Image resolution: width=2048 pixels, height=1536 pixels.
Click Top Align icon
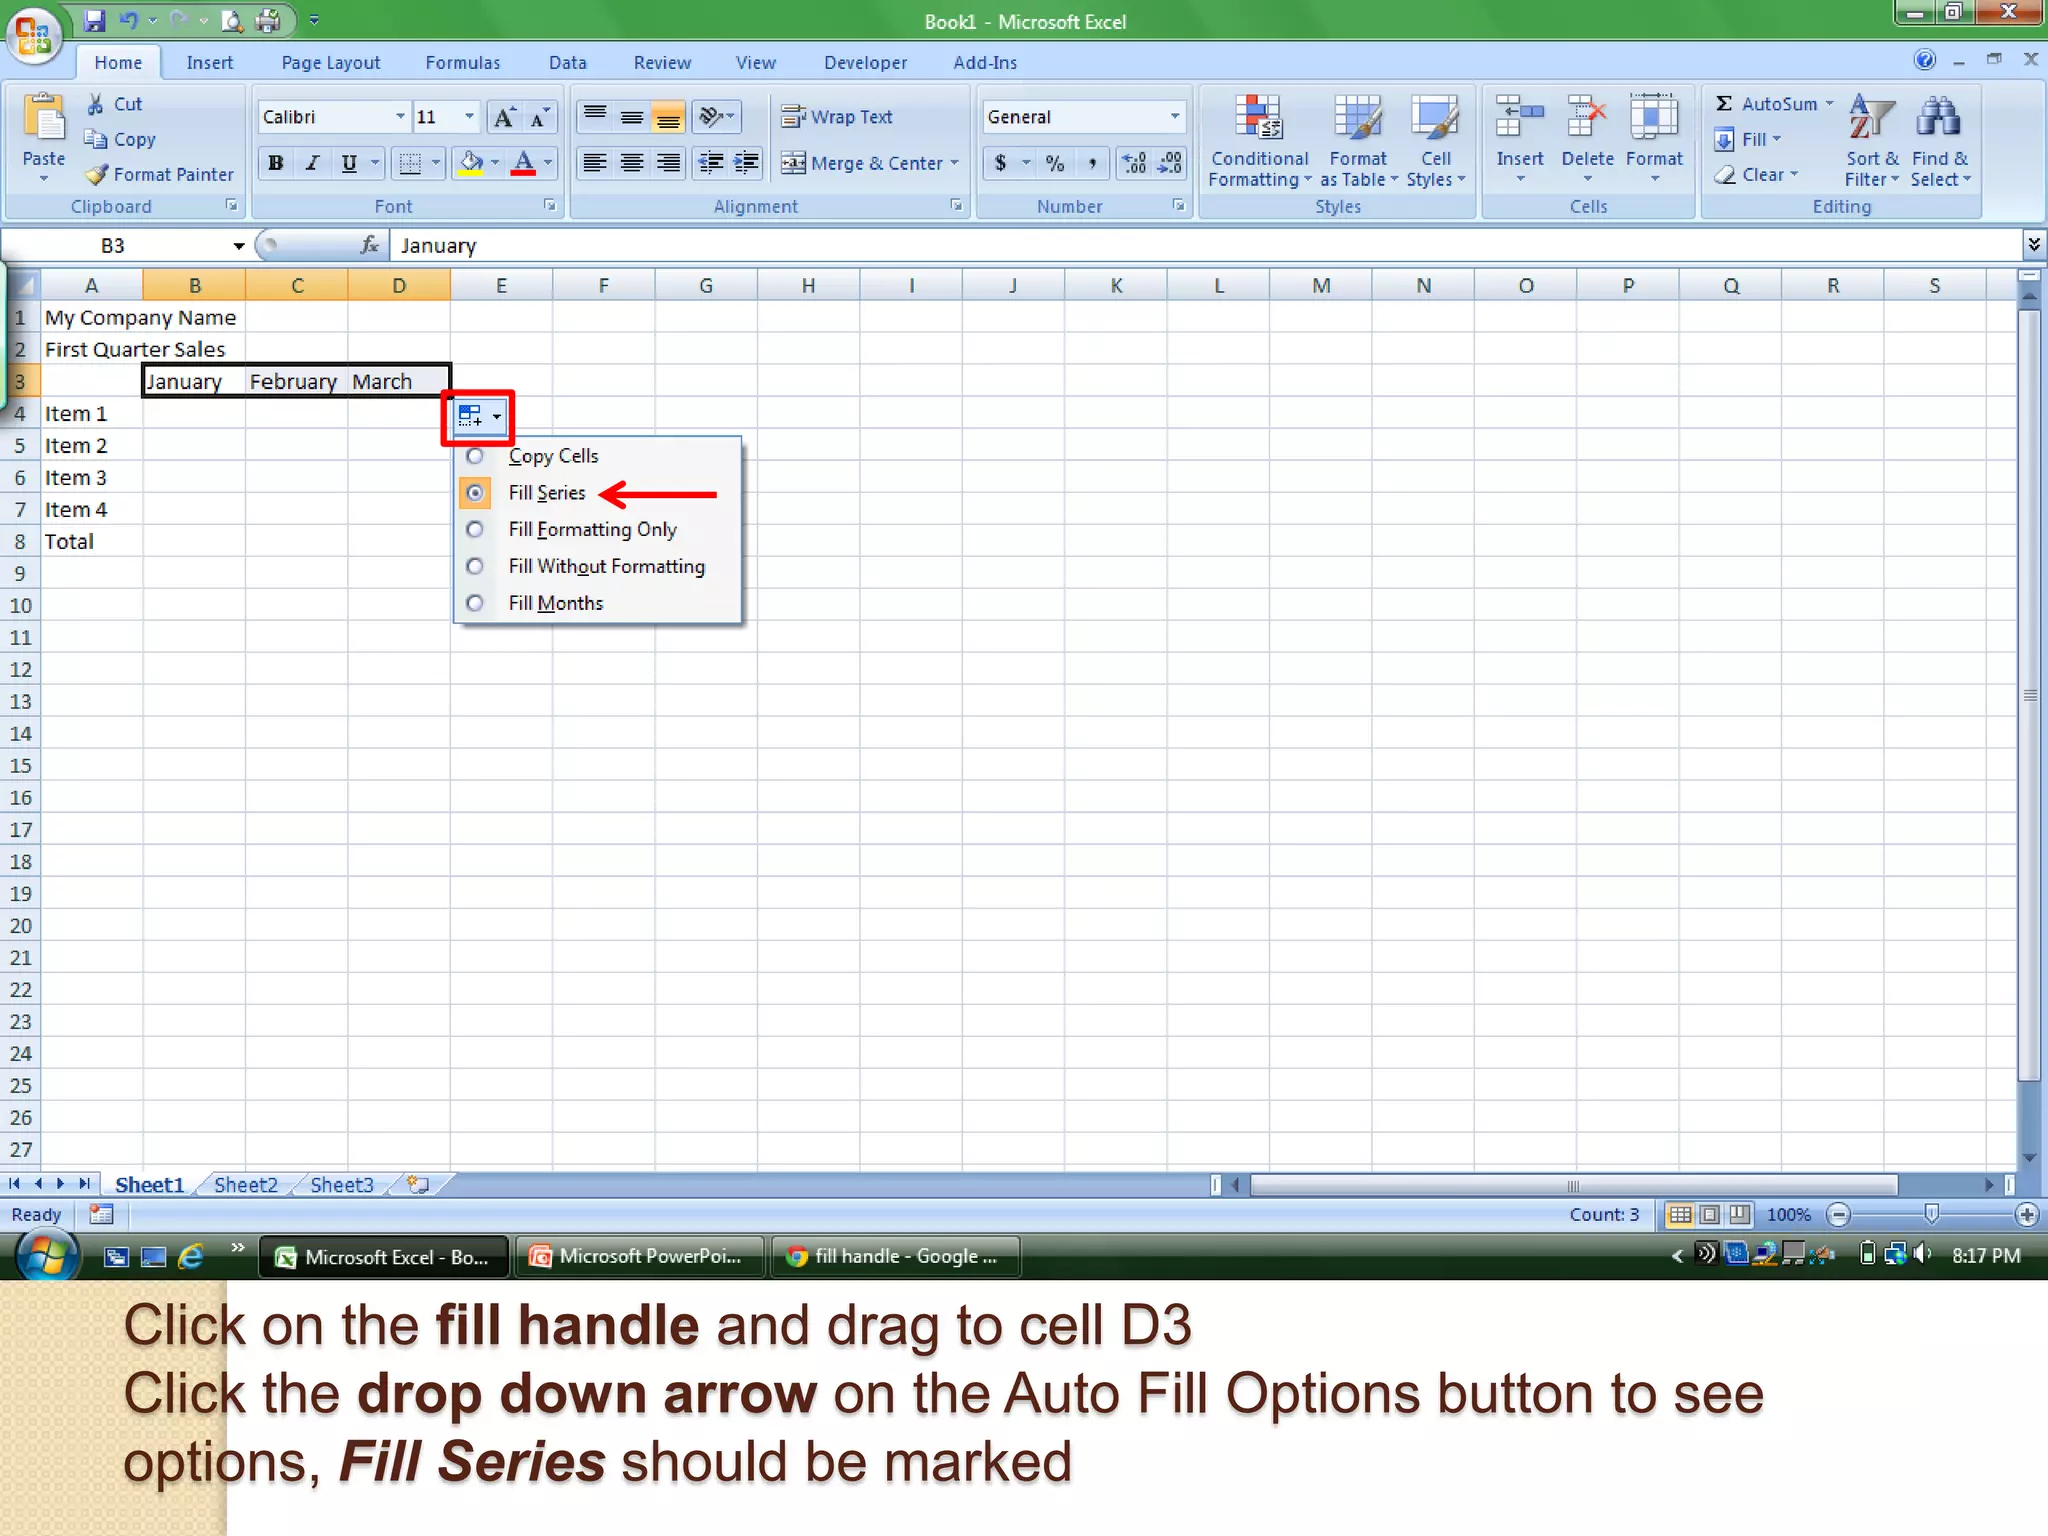pyautogui.click(x=595, y=117)
